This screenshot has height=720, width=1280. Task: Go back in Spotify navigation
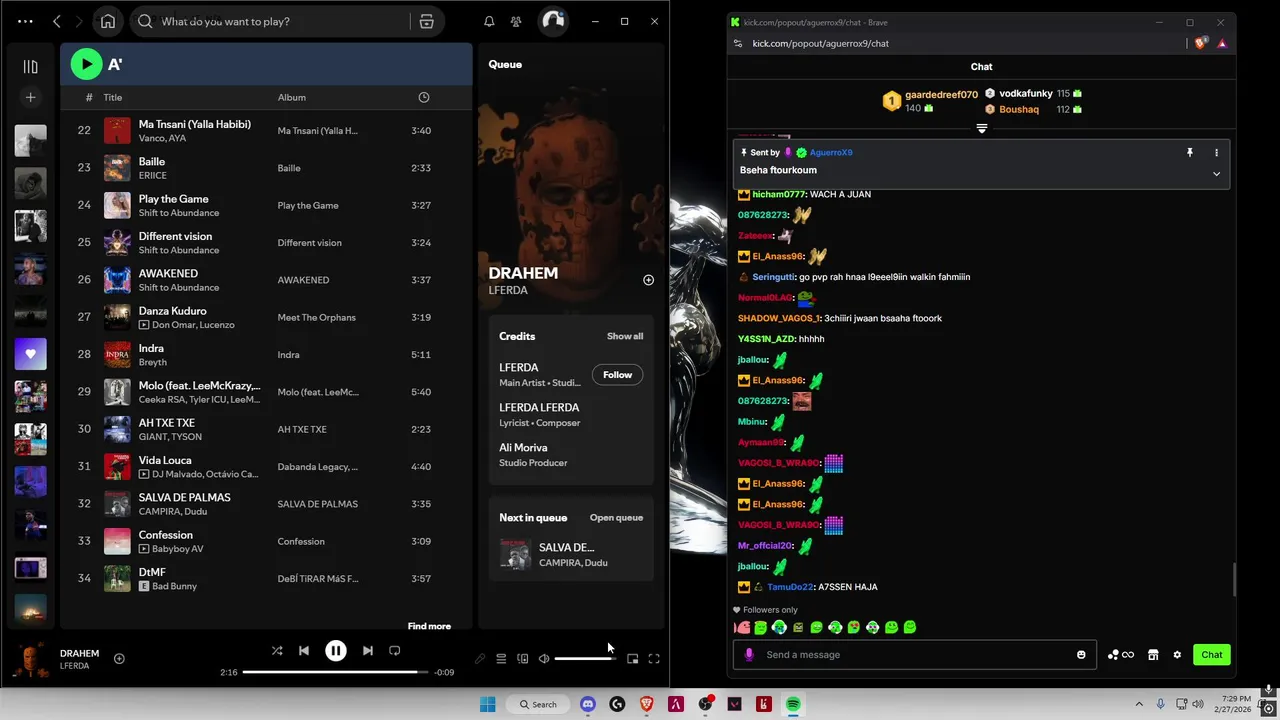tap(57, 21)
